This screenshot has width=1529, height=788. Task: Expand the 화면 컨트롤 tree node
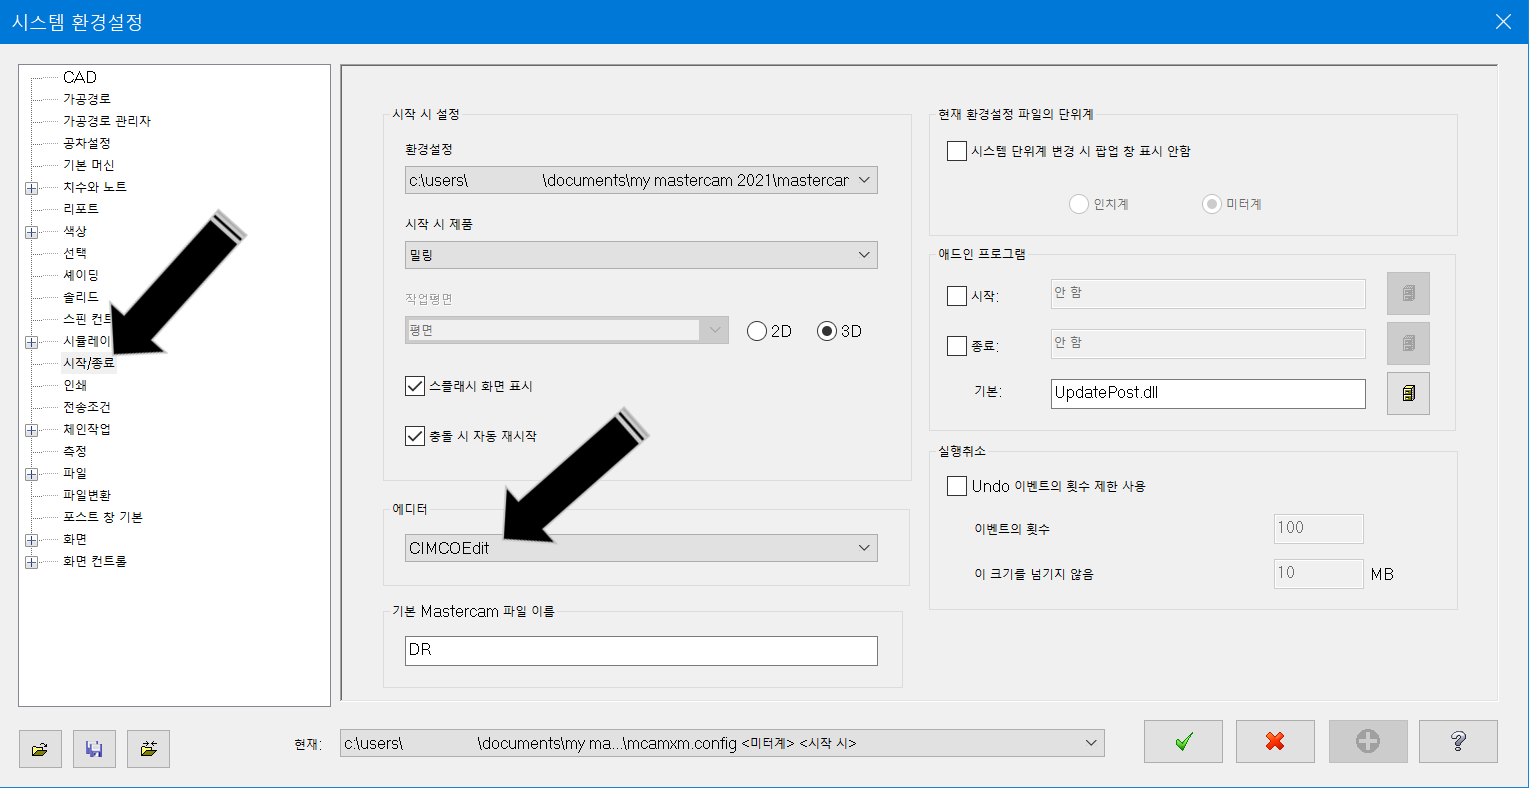tap(32, 561)
